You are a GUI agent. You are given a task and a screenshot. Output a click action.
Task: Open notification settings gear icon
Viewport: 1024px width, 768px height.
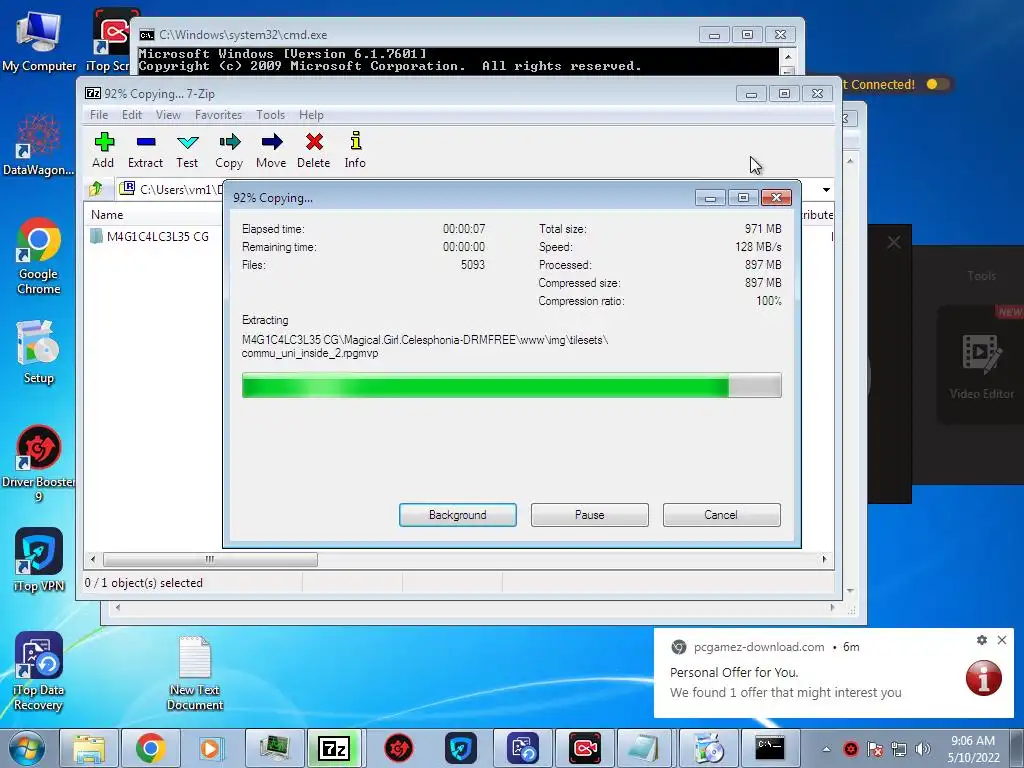point(982,640)
